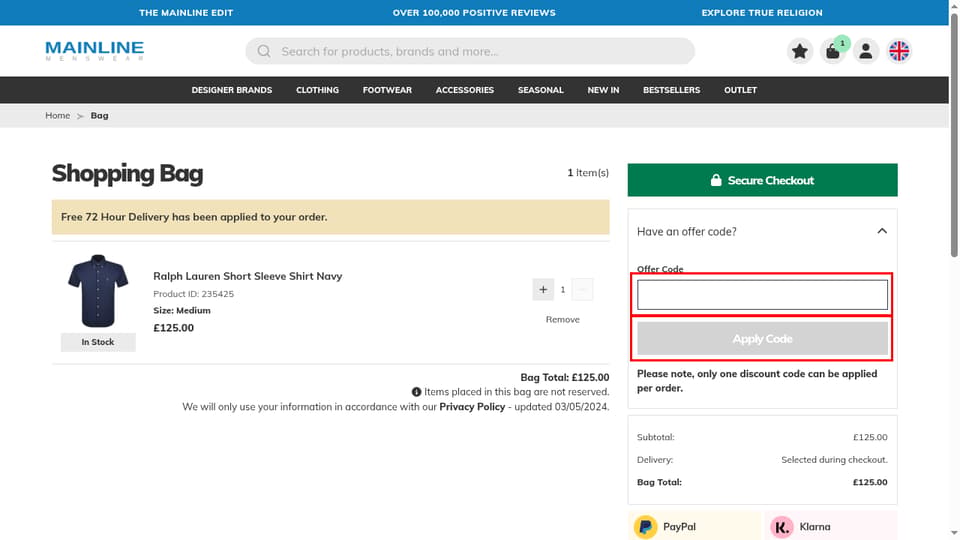This screenshot has height=540, width=960.
Task: Click the Shopping Bag heading
Action: pos(127,173)
